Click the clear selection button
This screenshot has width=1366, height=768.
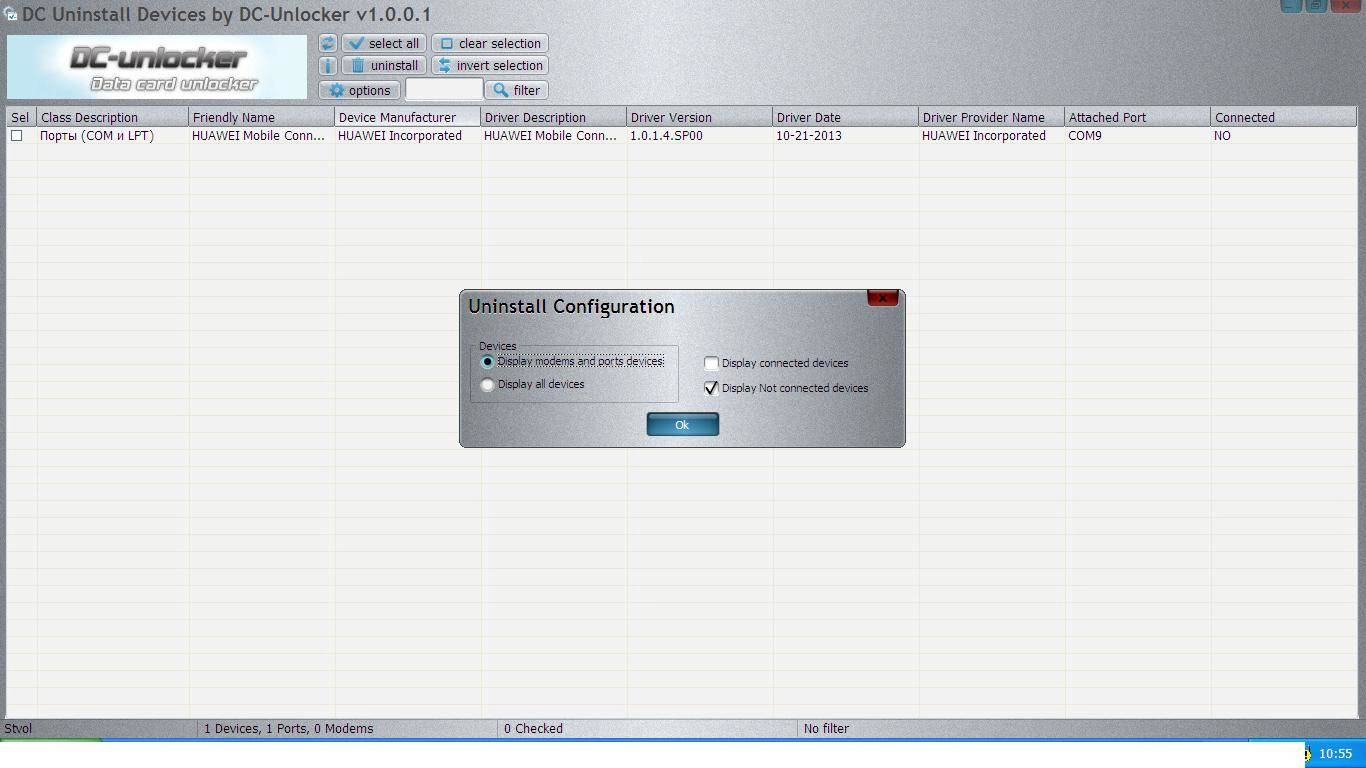490,43
